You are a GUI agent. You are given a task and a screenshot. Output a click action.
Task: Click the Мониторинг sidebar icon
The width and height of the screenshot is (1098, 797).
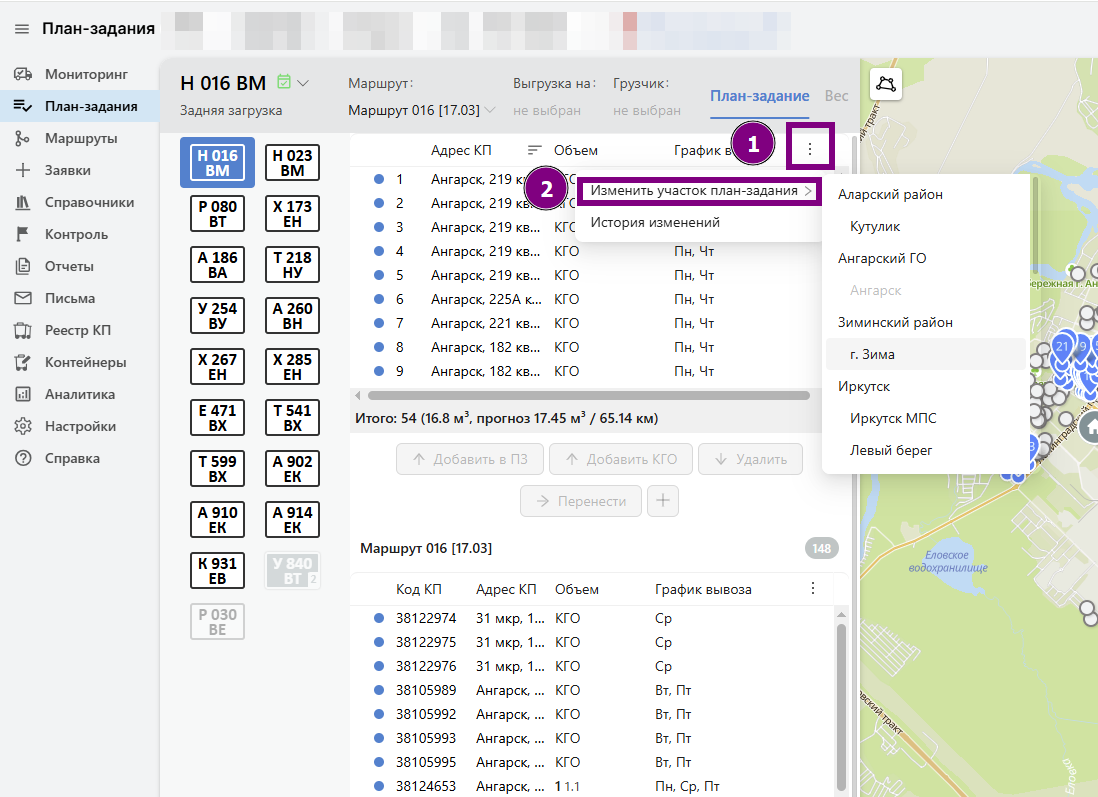point(23,75)
